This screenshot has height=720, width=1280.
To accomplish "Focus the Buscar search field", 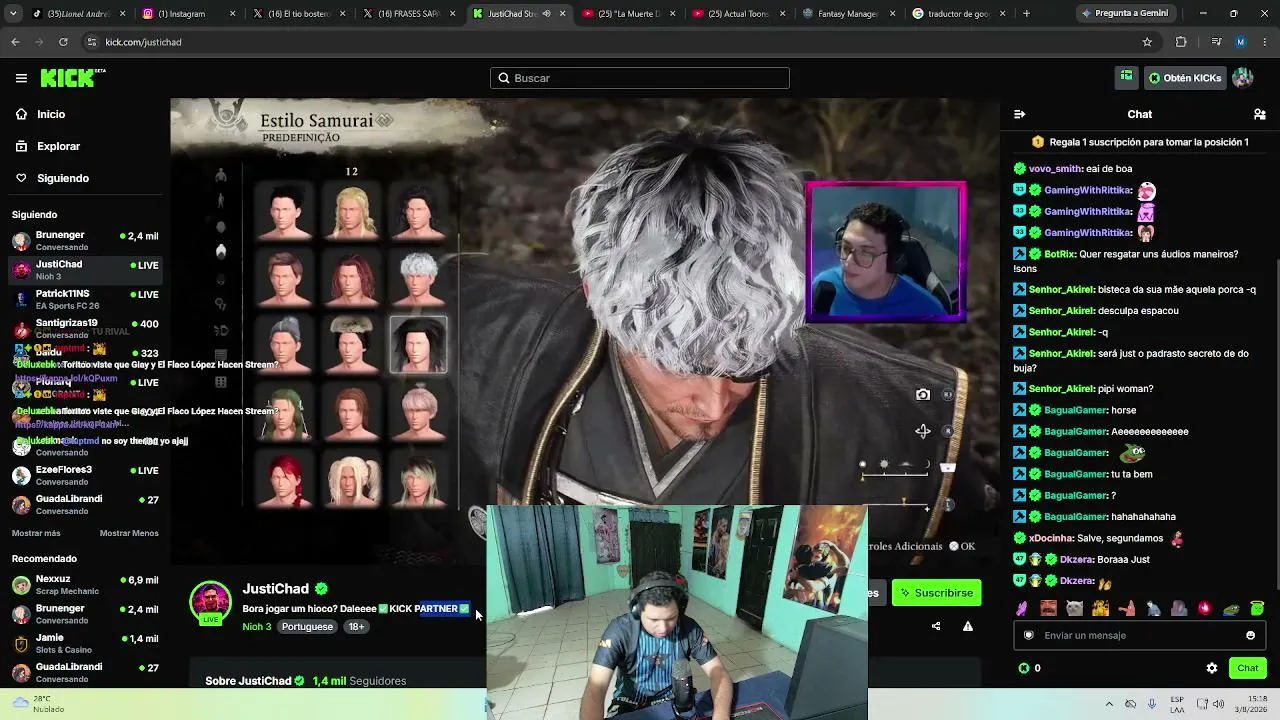I will (640, 78).
